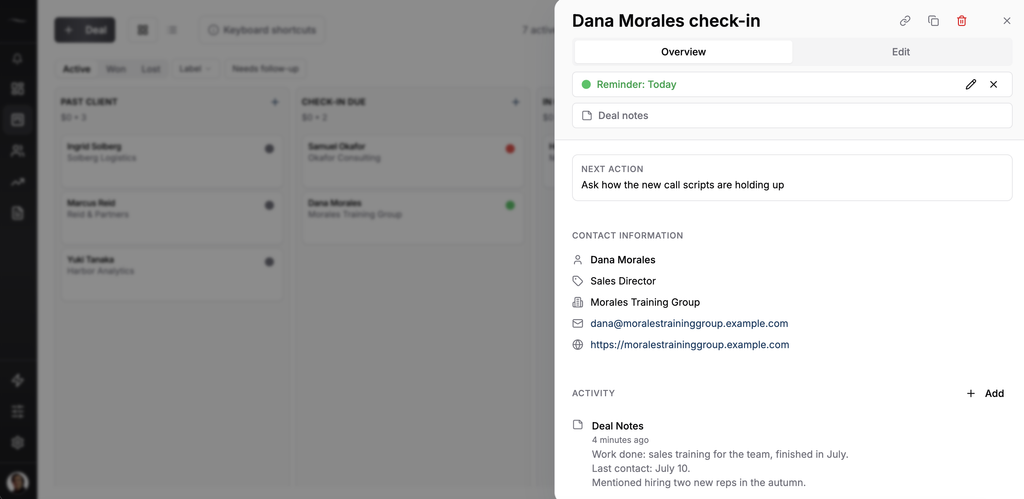1024x499 pixels.
Task: Open the analytics trend icon in sidebar
Action: point(18,182)
